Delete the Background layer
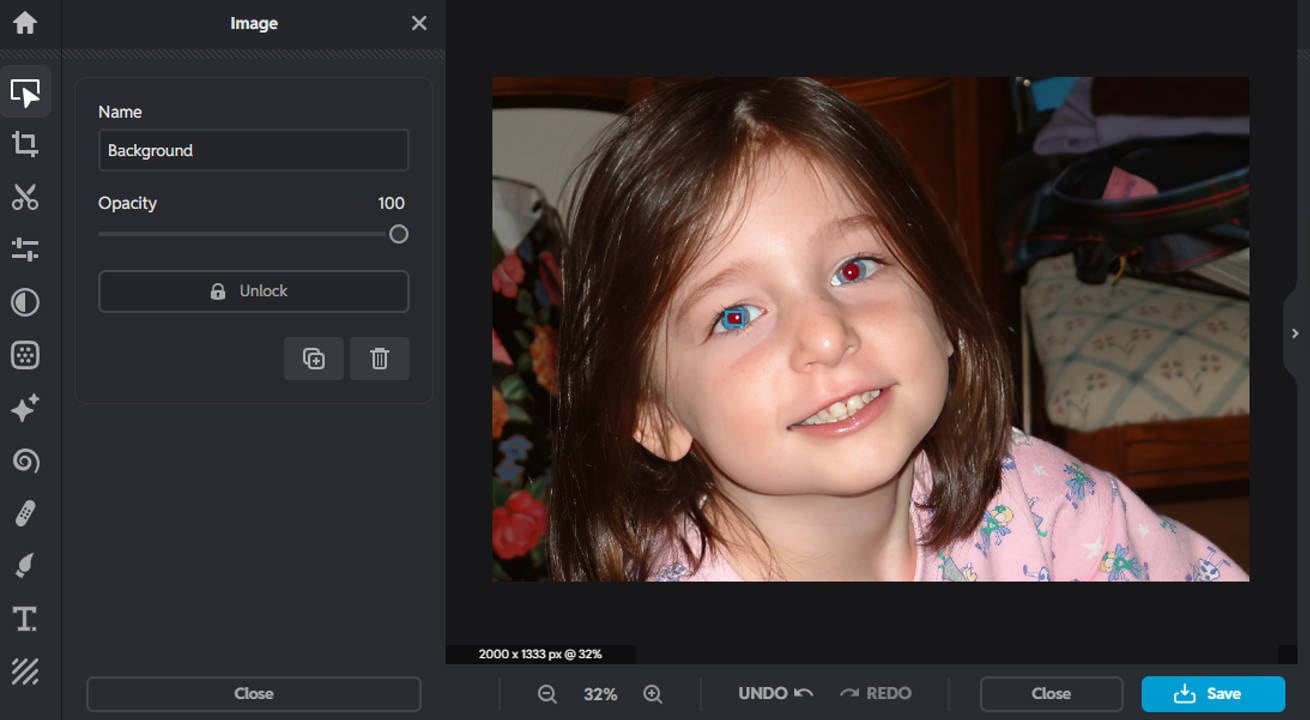Viewport: 1310px width, 720px height. pos(380,359)
